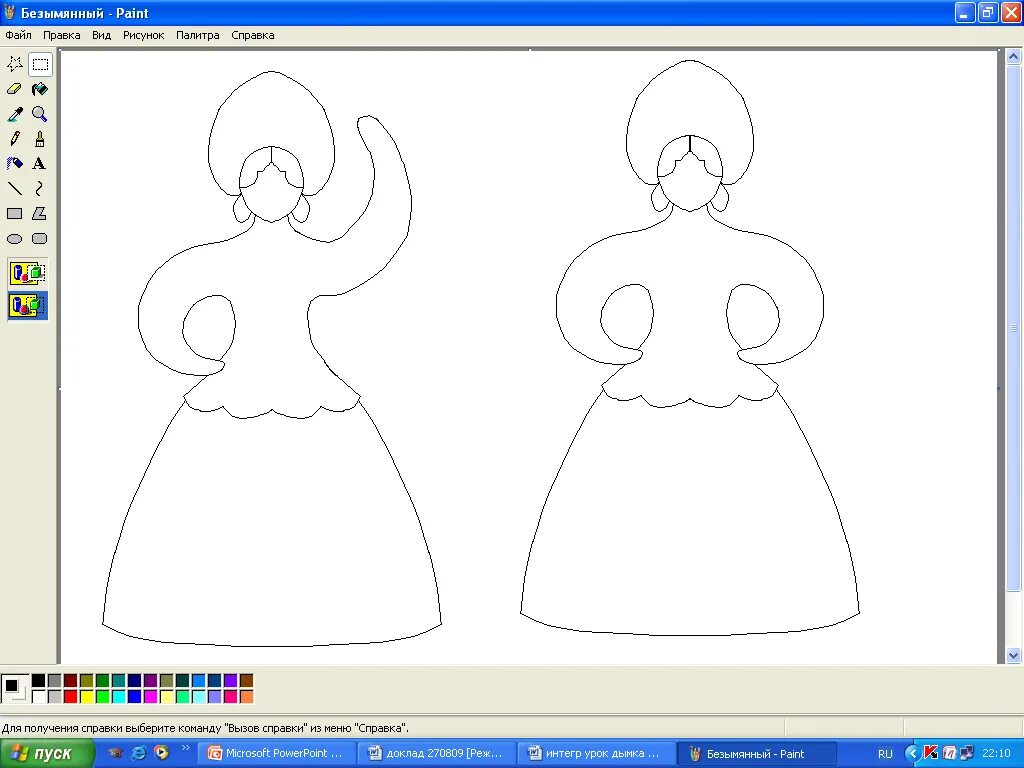The height and width of the screenshot is (768, 1024).
Task: Click scroll-down arrow of vertical scrollbar
Action: point(1013,655)
